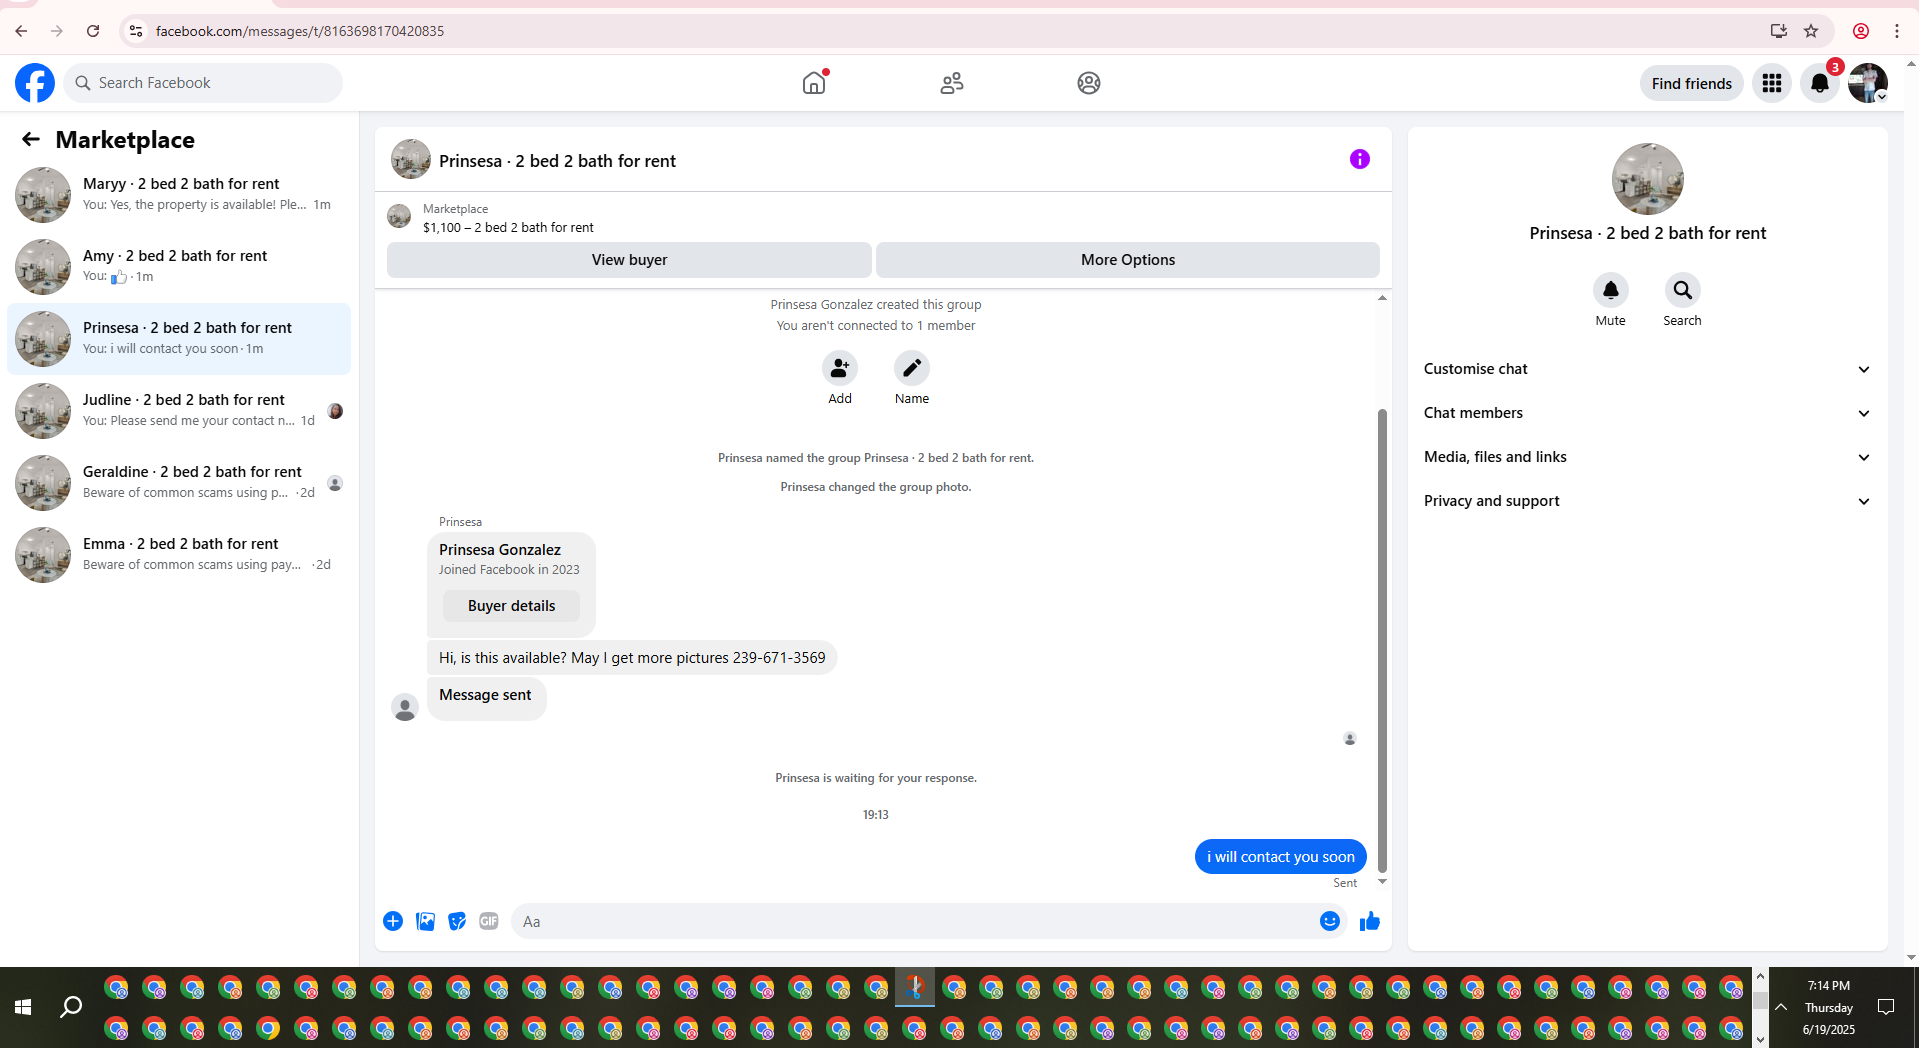Screen dimensions: 1919x1048
Task: Click the purple conversation information icon
Action: (x=1360, y=159)
